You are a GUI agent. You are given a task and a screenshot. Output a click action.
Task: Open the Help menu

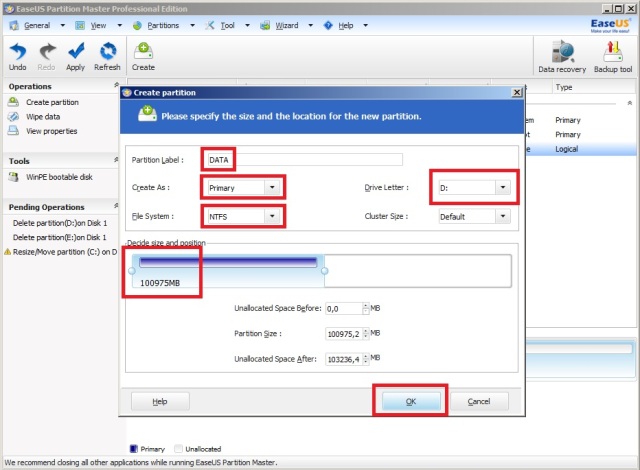click(346, 25)
